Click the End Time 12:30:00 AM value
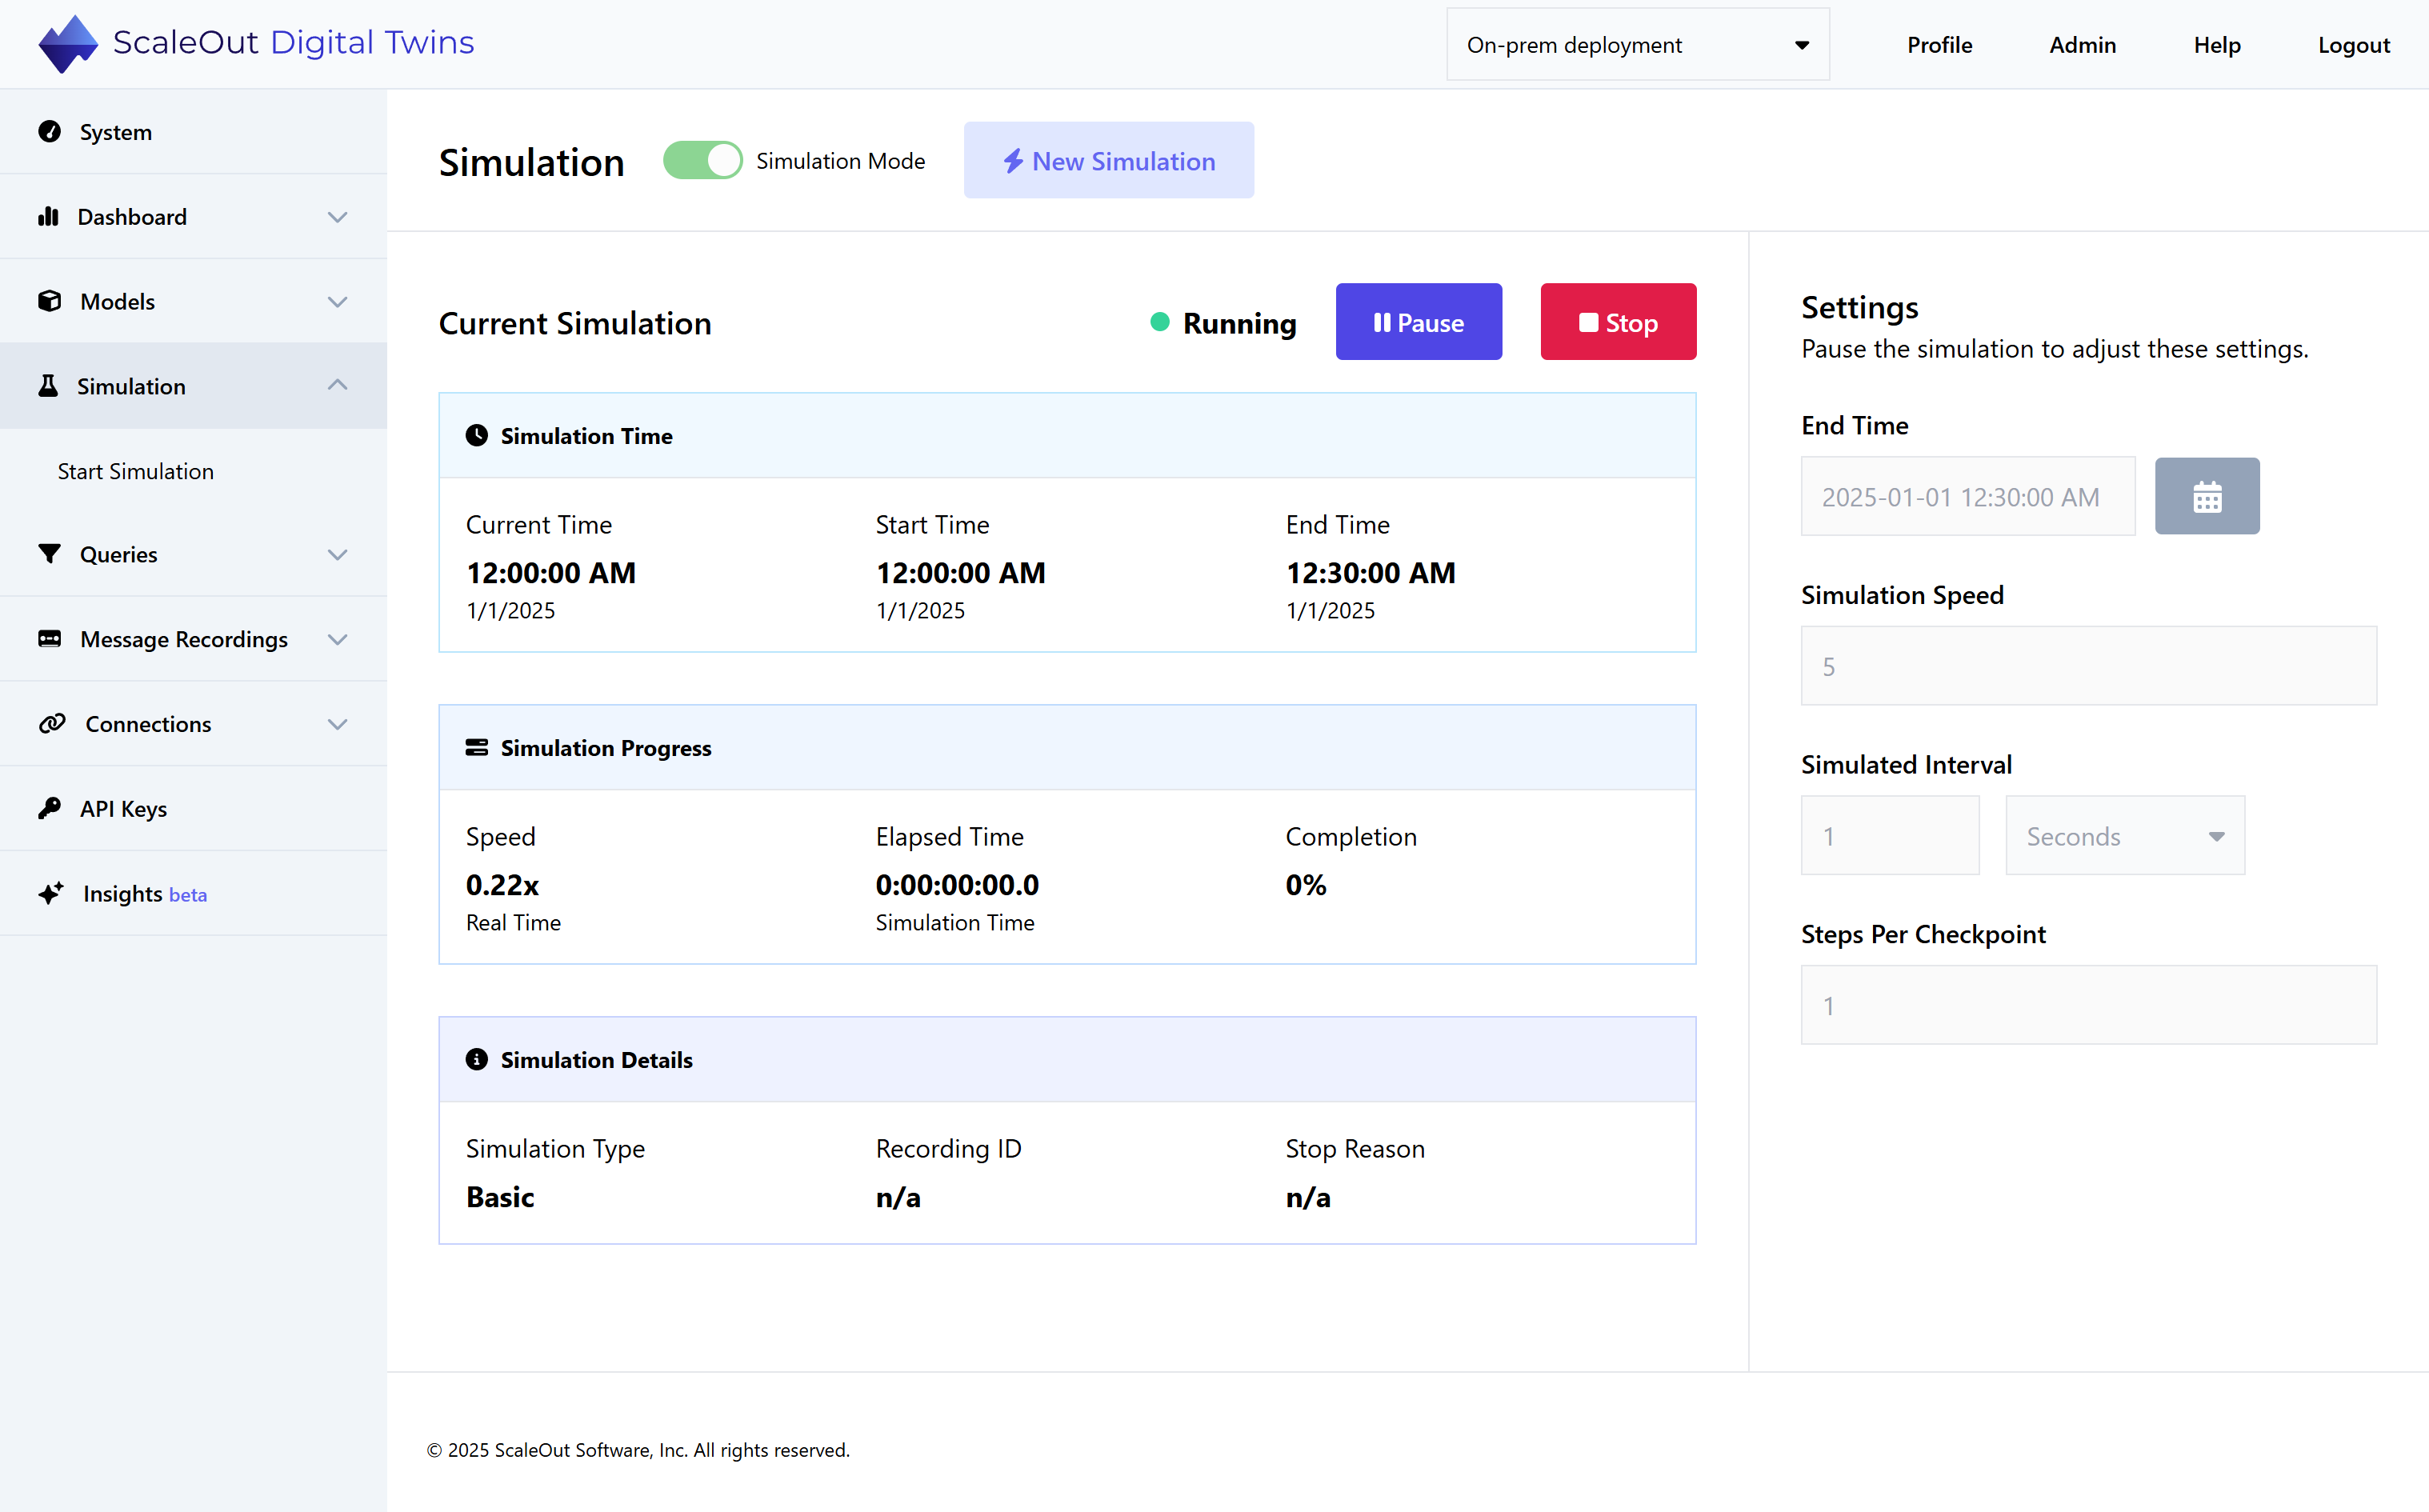The height and width of the screenshot is (1512, 2429). click(x=1371, y=573)
